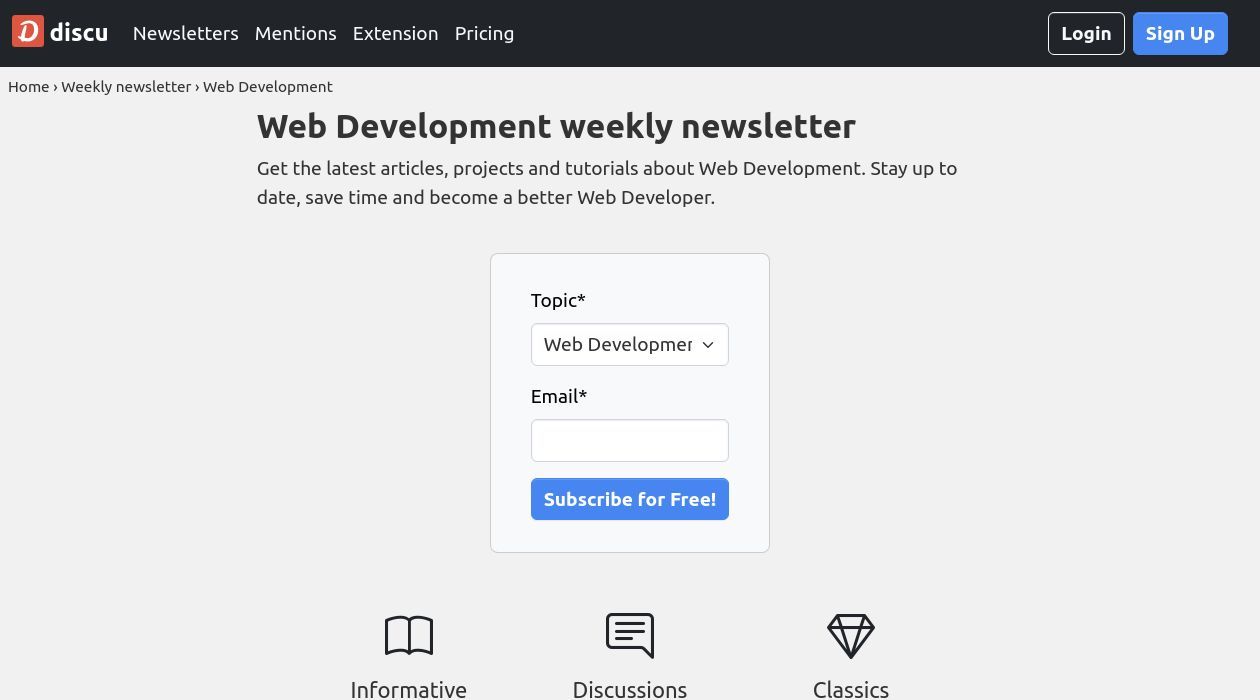Click the discu logo icon
Screen dimensions: 1260x700
pyautogui.click(x=28, y=32)
